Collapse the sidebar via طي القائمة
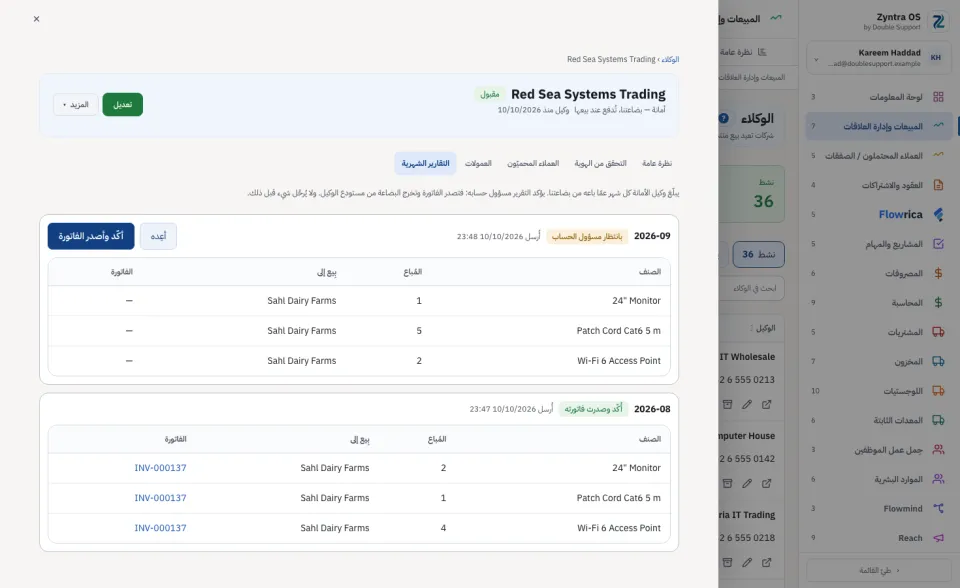 coord(879,570)
